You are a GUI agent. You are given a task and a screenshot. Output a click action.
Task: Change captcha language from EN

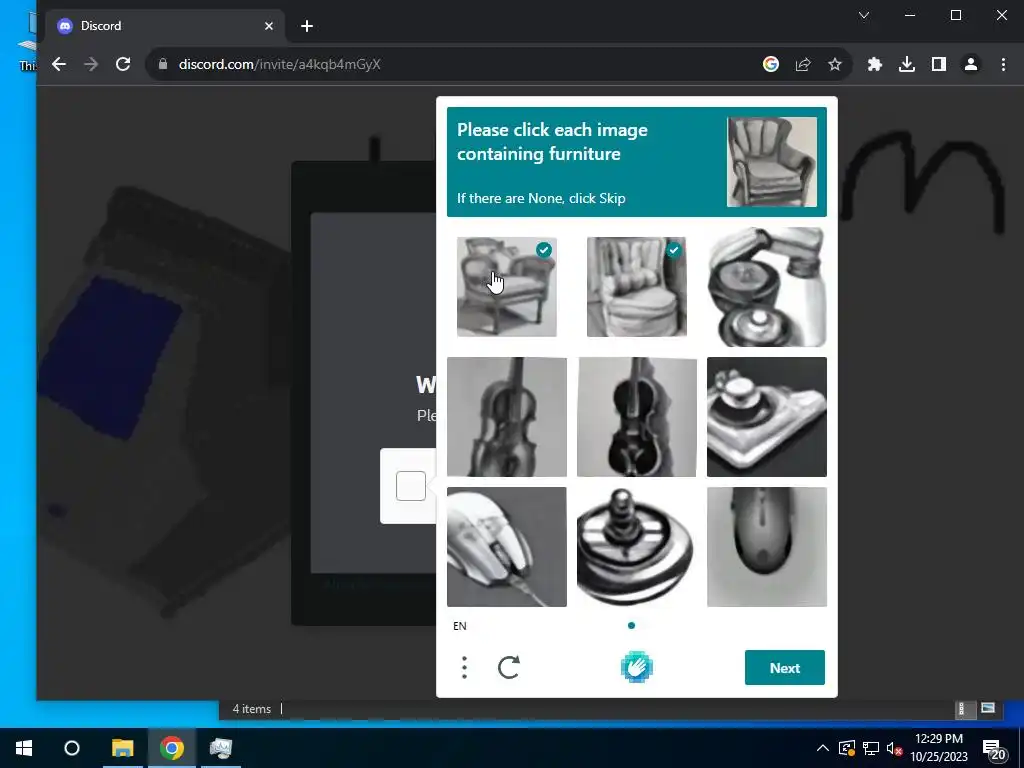460,626
